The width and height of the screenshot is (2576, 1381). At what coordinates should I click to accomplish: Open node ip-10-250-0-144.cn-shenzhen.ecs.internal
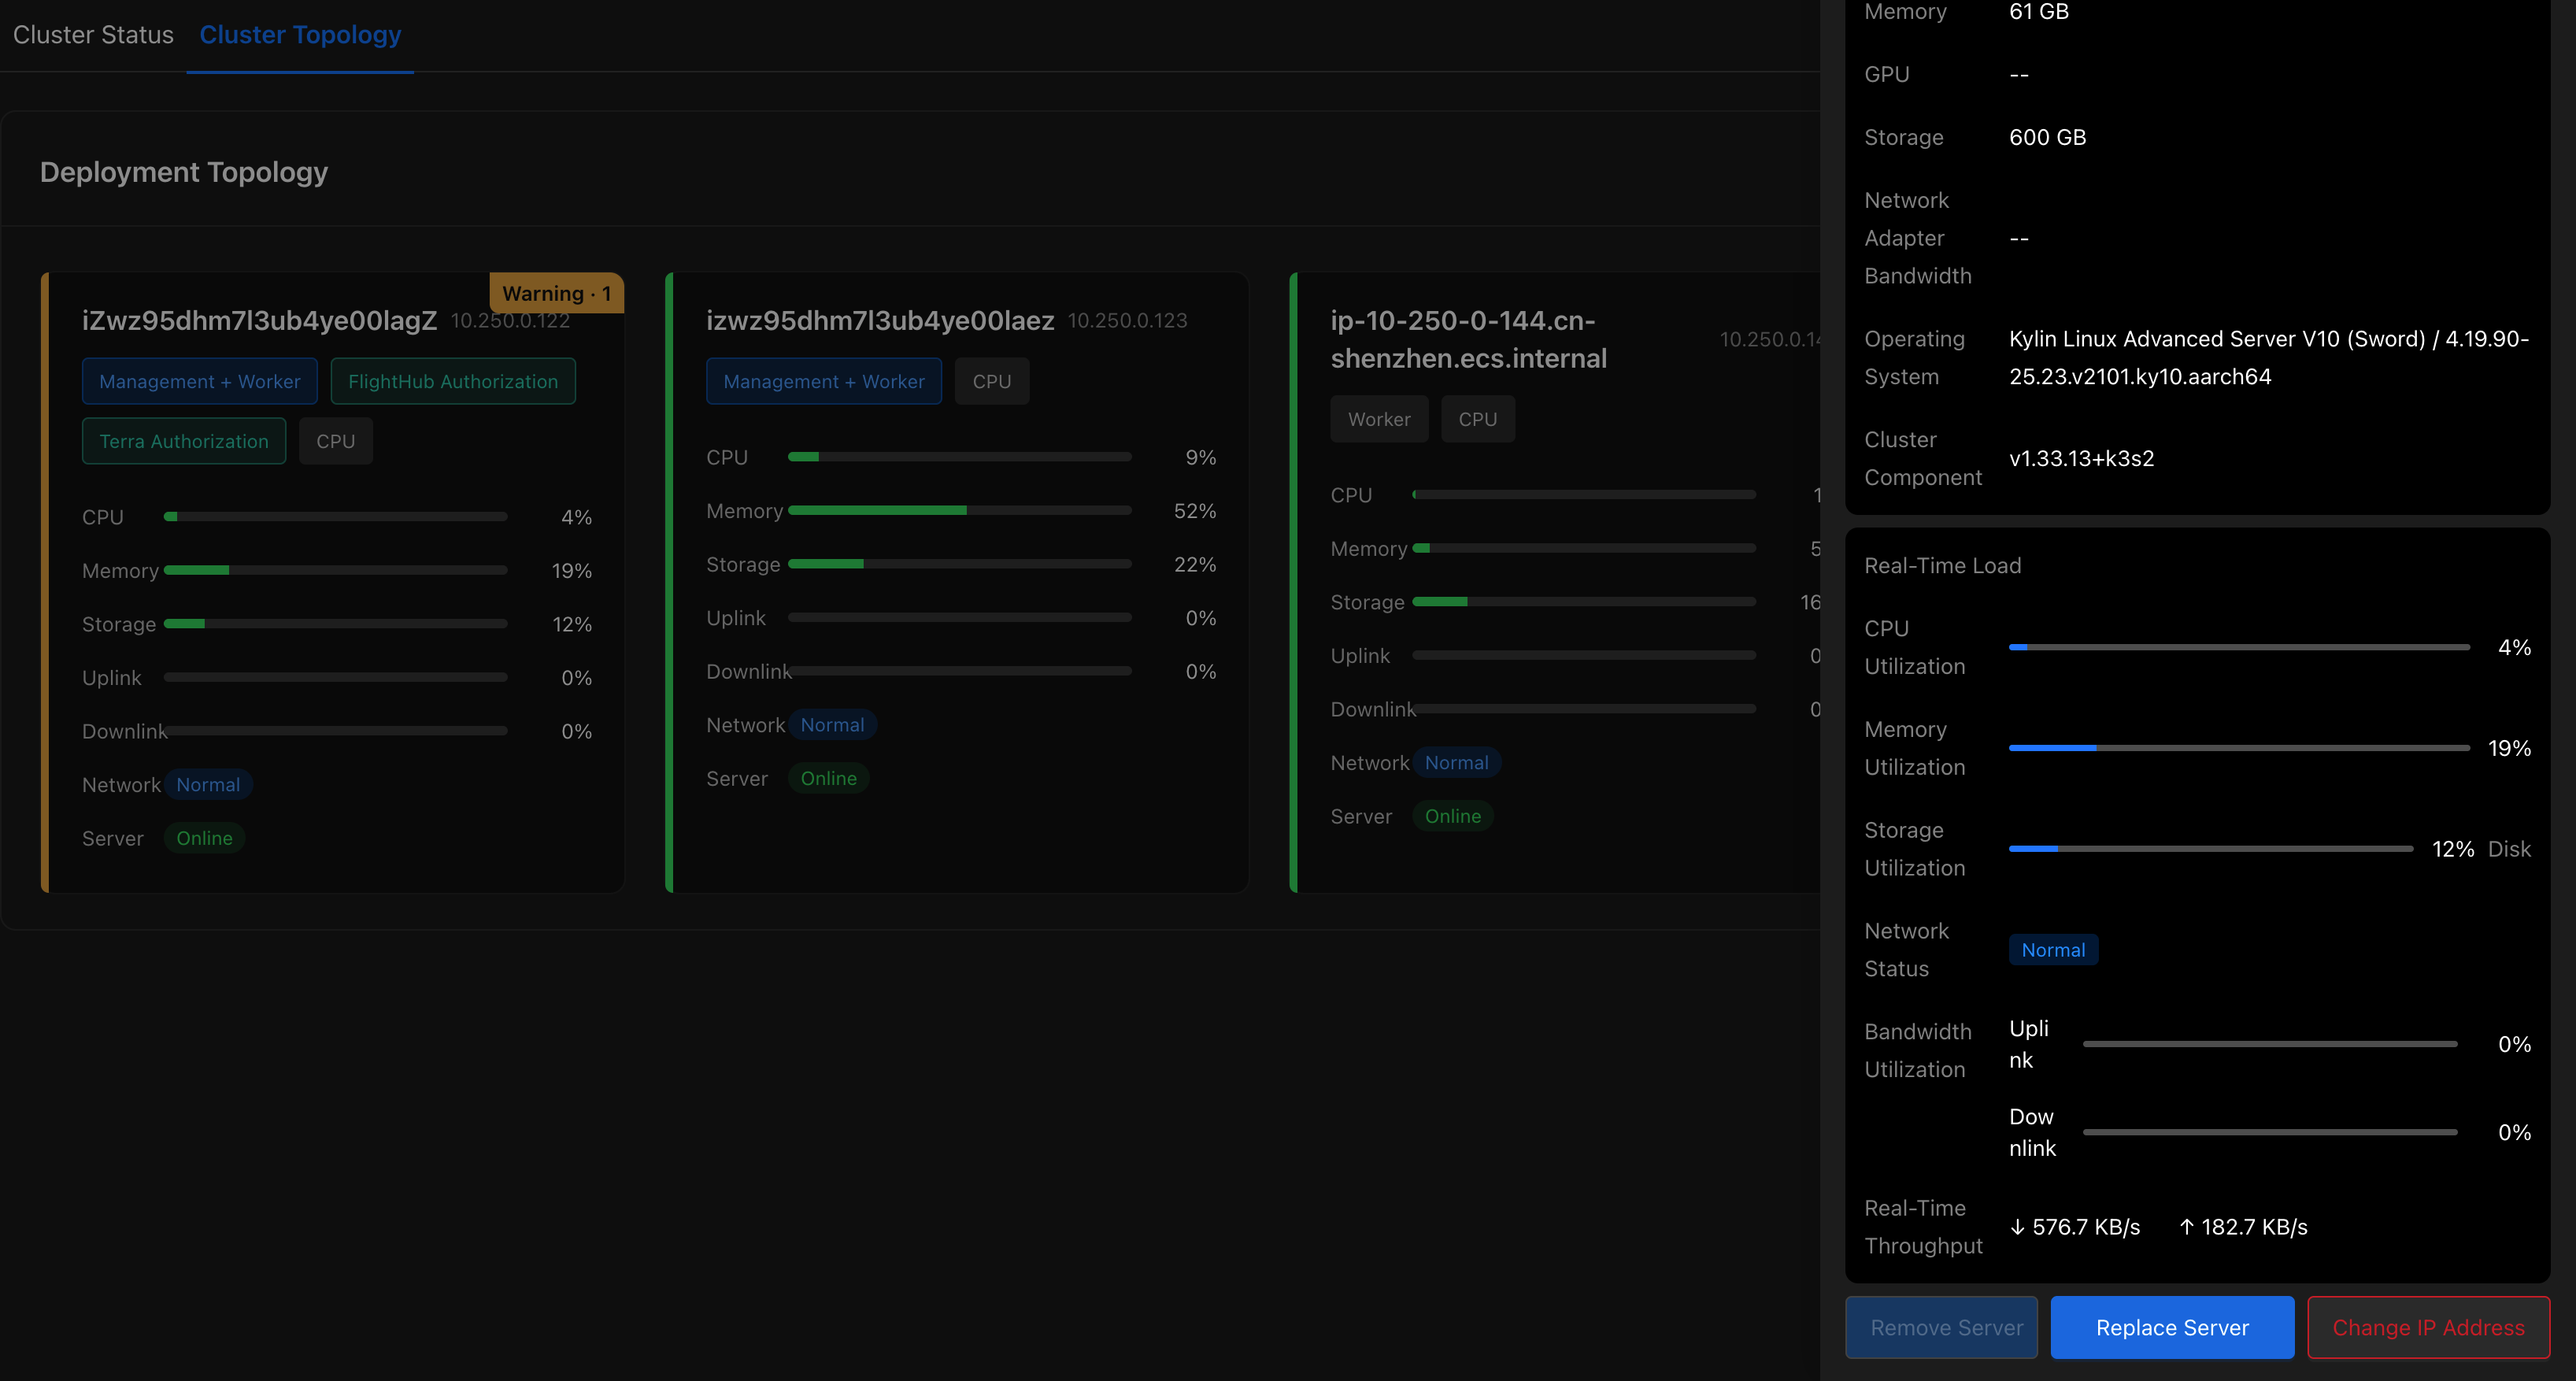pos(1555,582)
